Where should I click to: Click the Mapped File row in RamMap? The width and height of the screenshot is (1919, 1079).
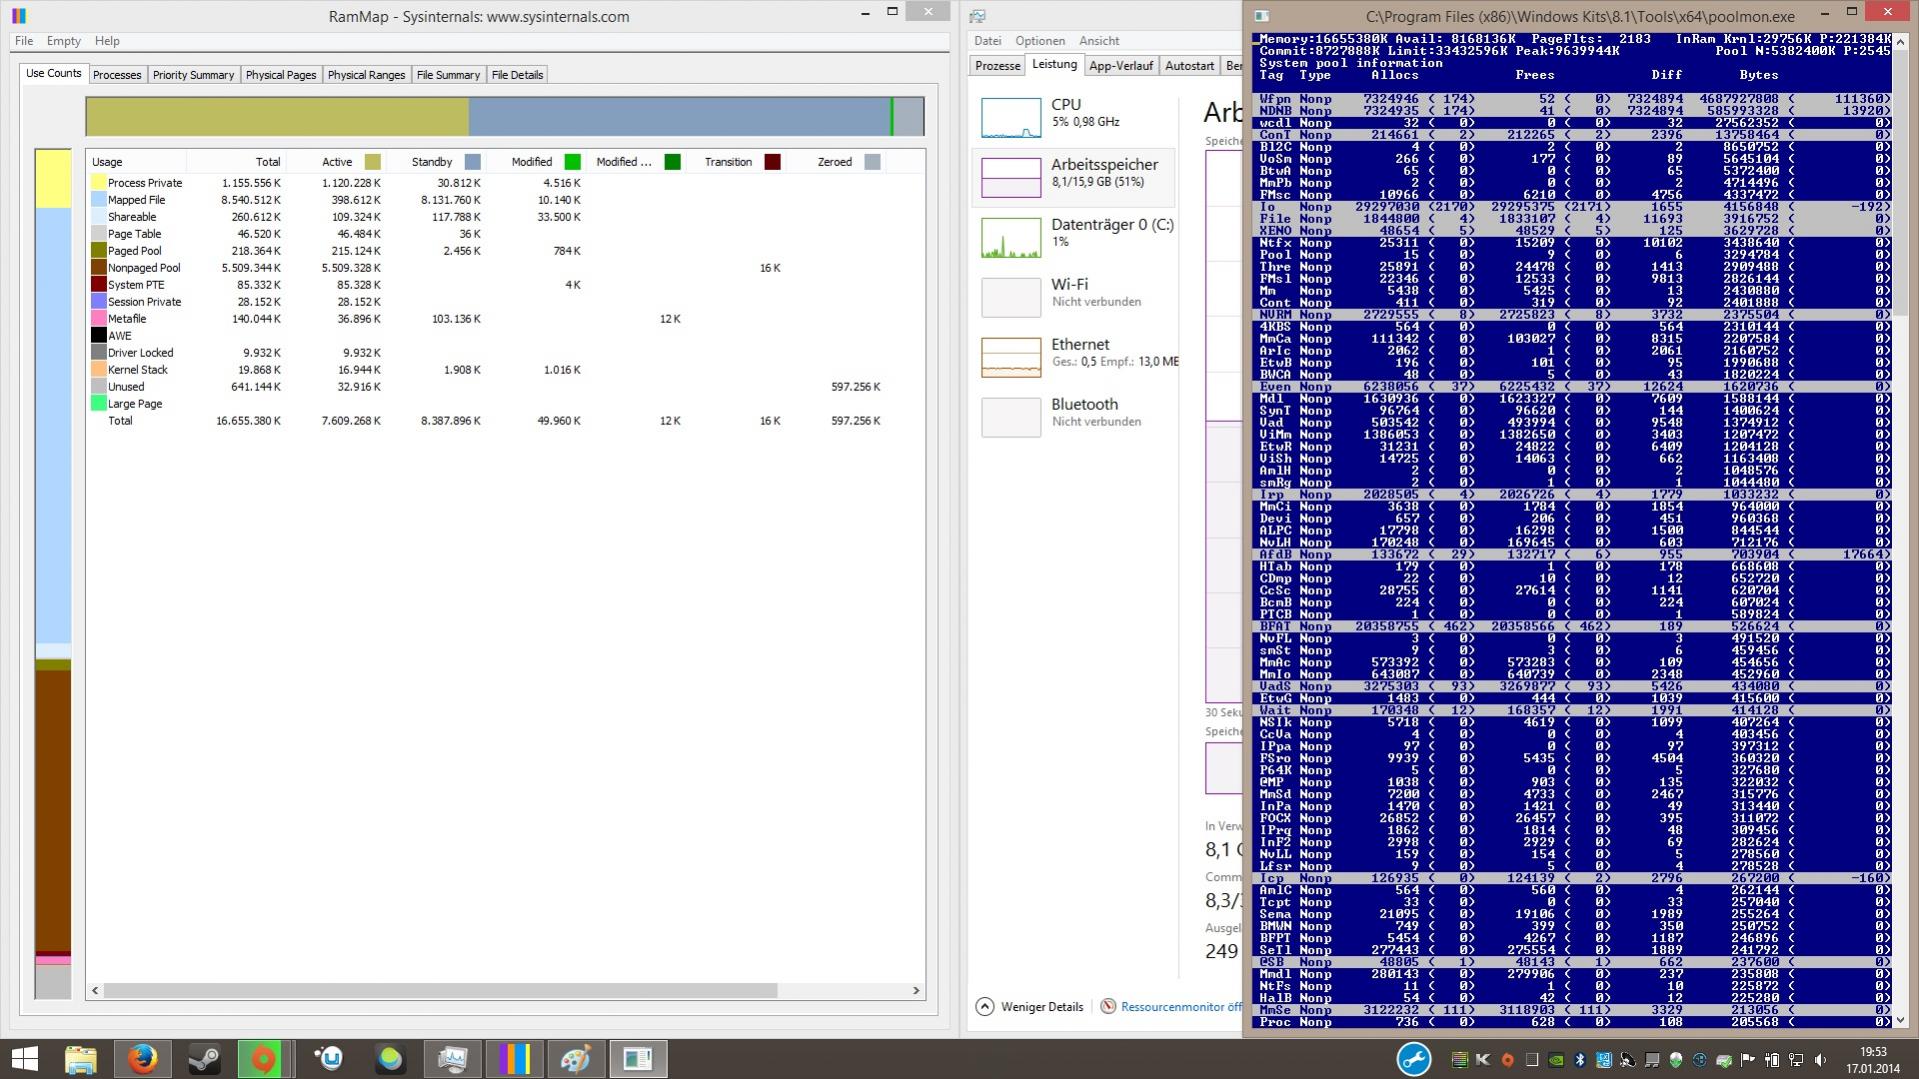click(x=487, y=200)
